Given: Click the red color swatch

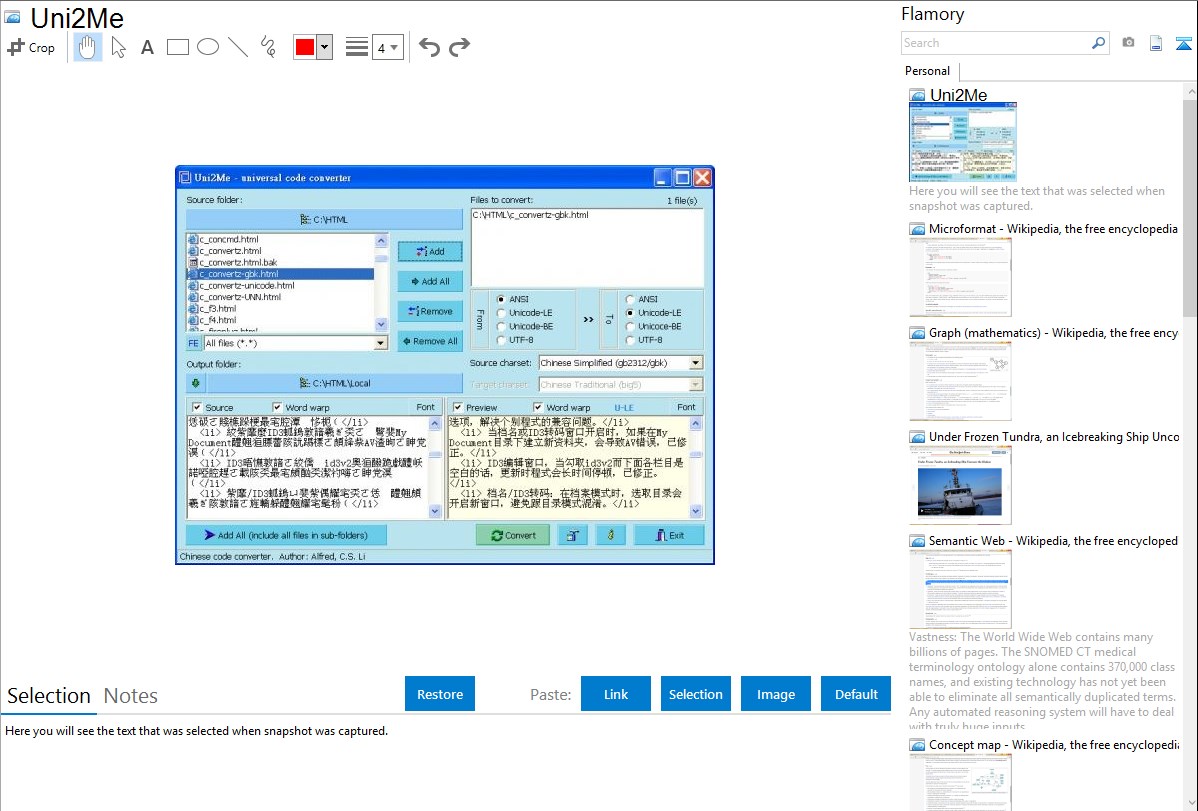Looking at the screenshot, I should 305,47.
